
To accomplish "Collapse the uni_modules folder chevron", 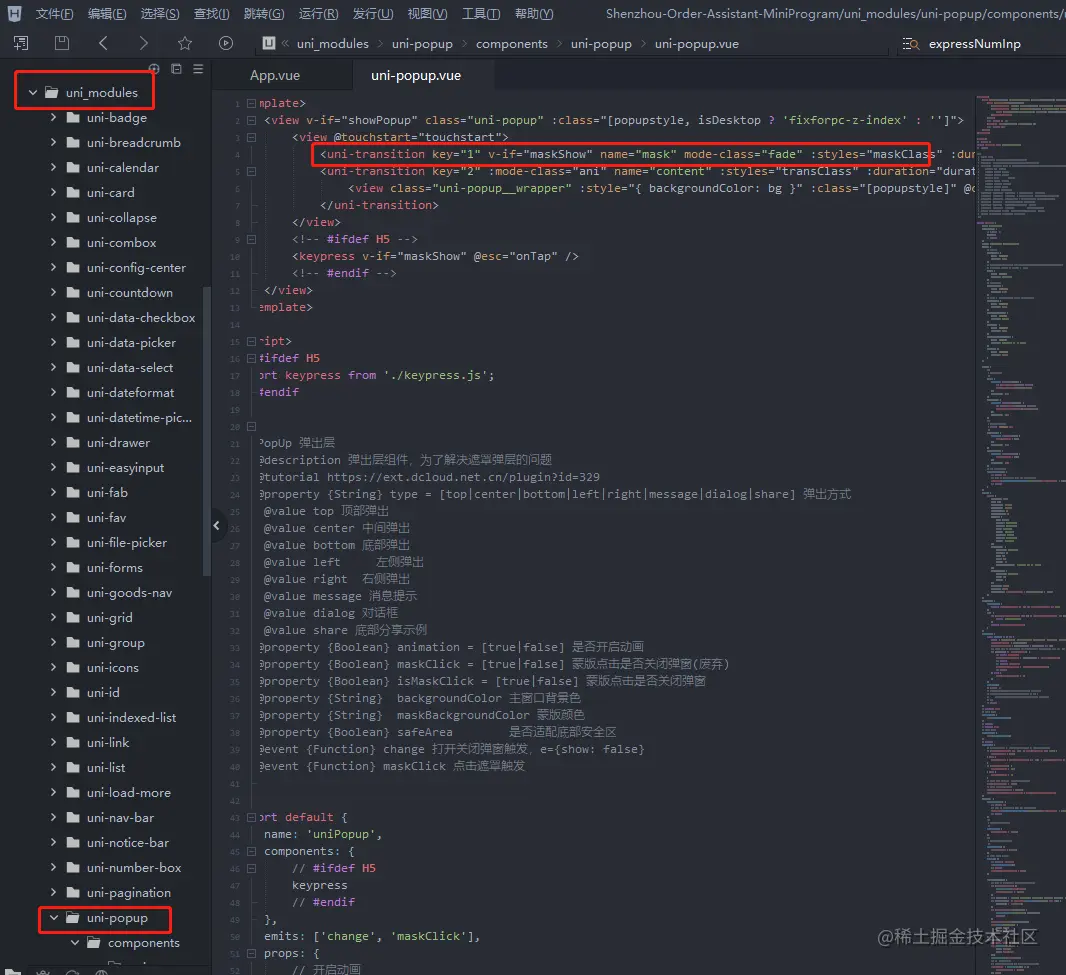I will (33, 92).
